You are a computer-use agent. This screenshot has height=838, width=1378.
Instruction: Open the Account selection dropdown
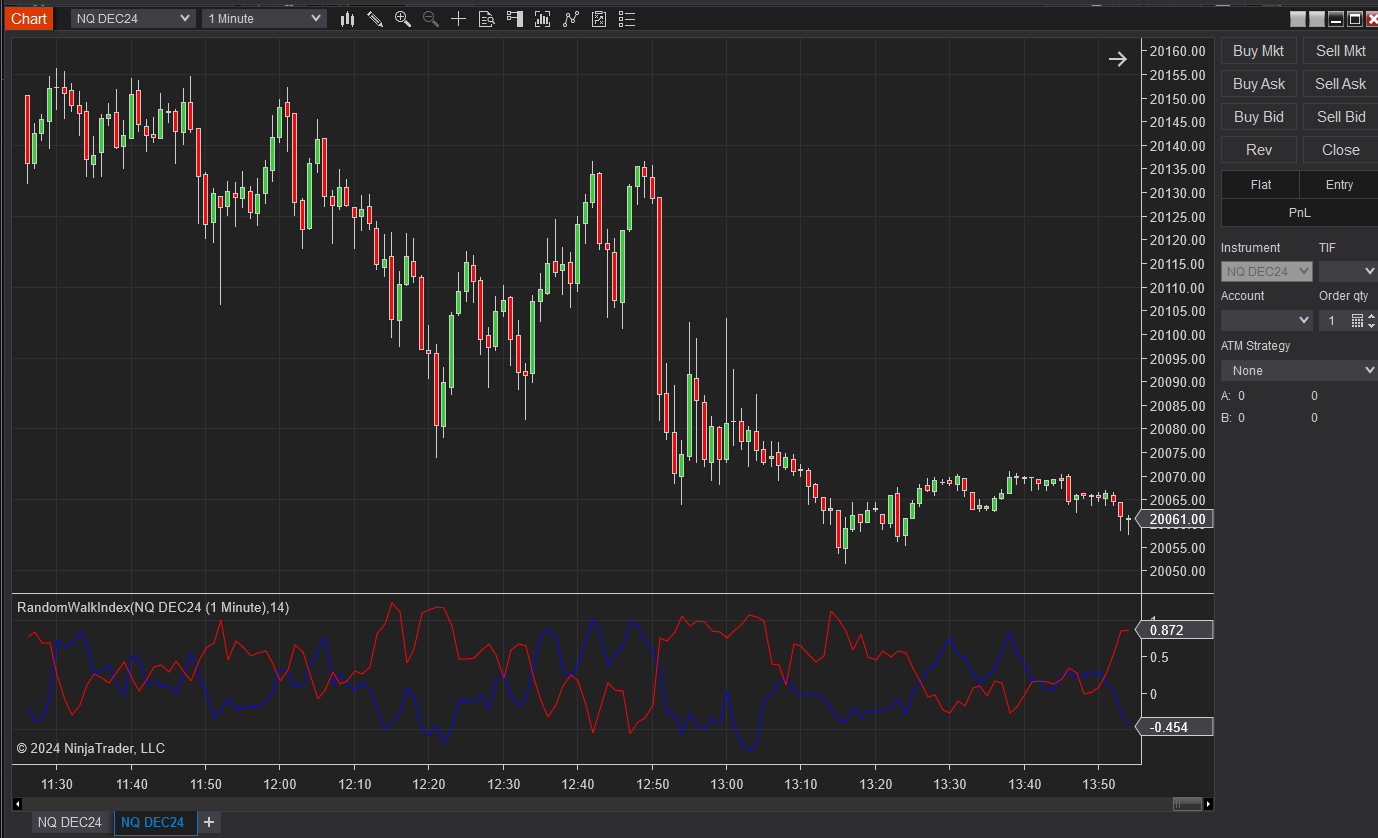pyautogui.click(x=1266, y=319)
